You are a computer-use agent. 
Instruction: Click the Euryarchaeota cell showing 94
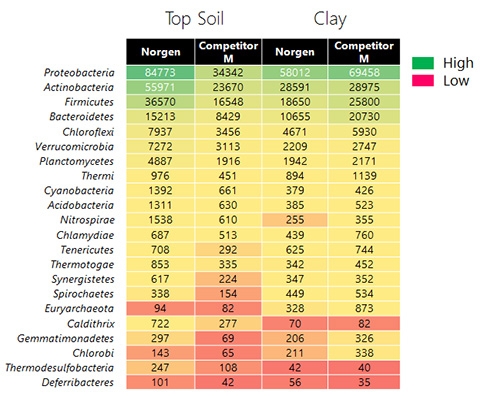tap(160, 308)
